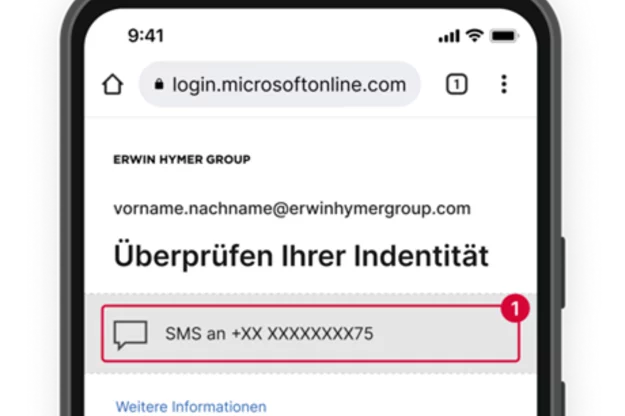Tap the Wi-Fi status icon
Image resolution: width=625 pixels, height=416 pixels.
474,35
